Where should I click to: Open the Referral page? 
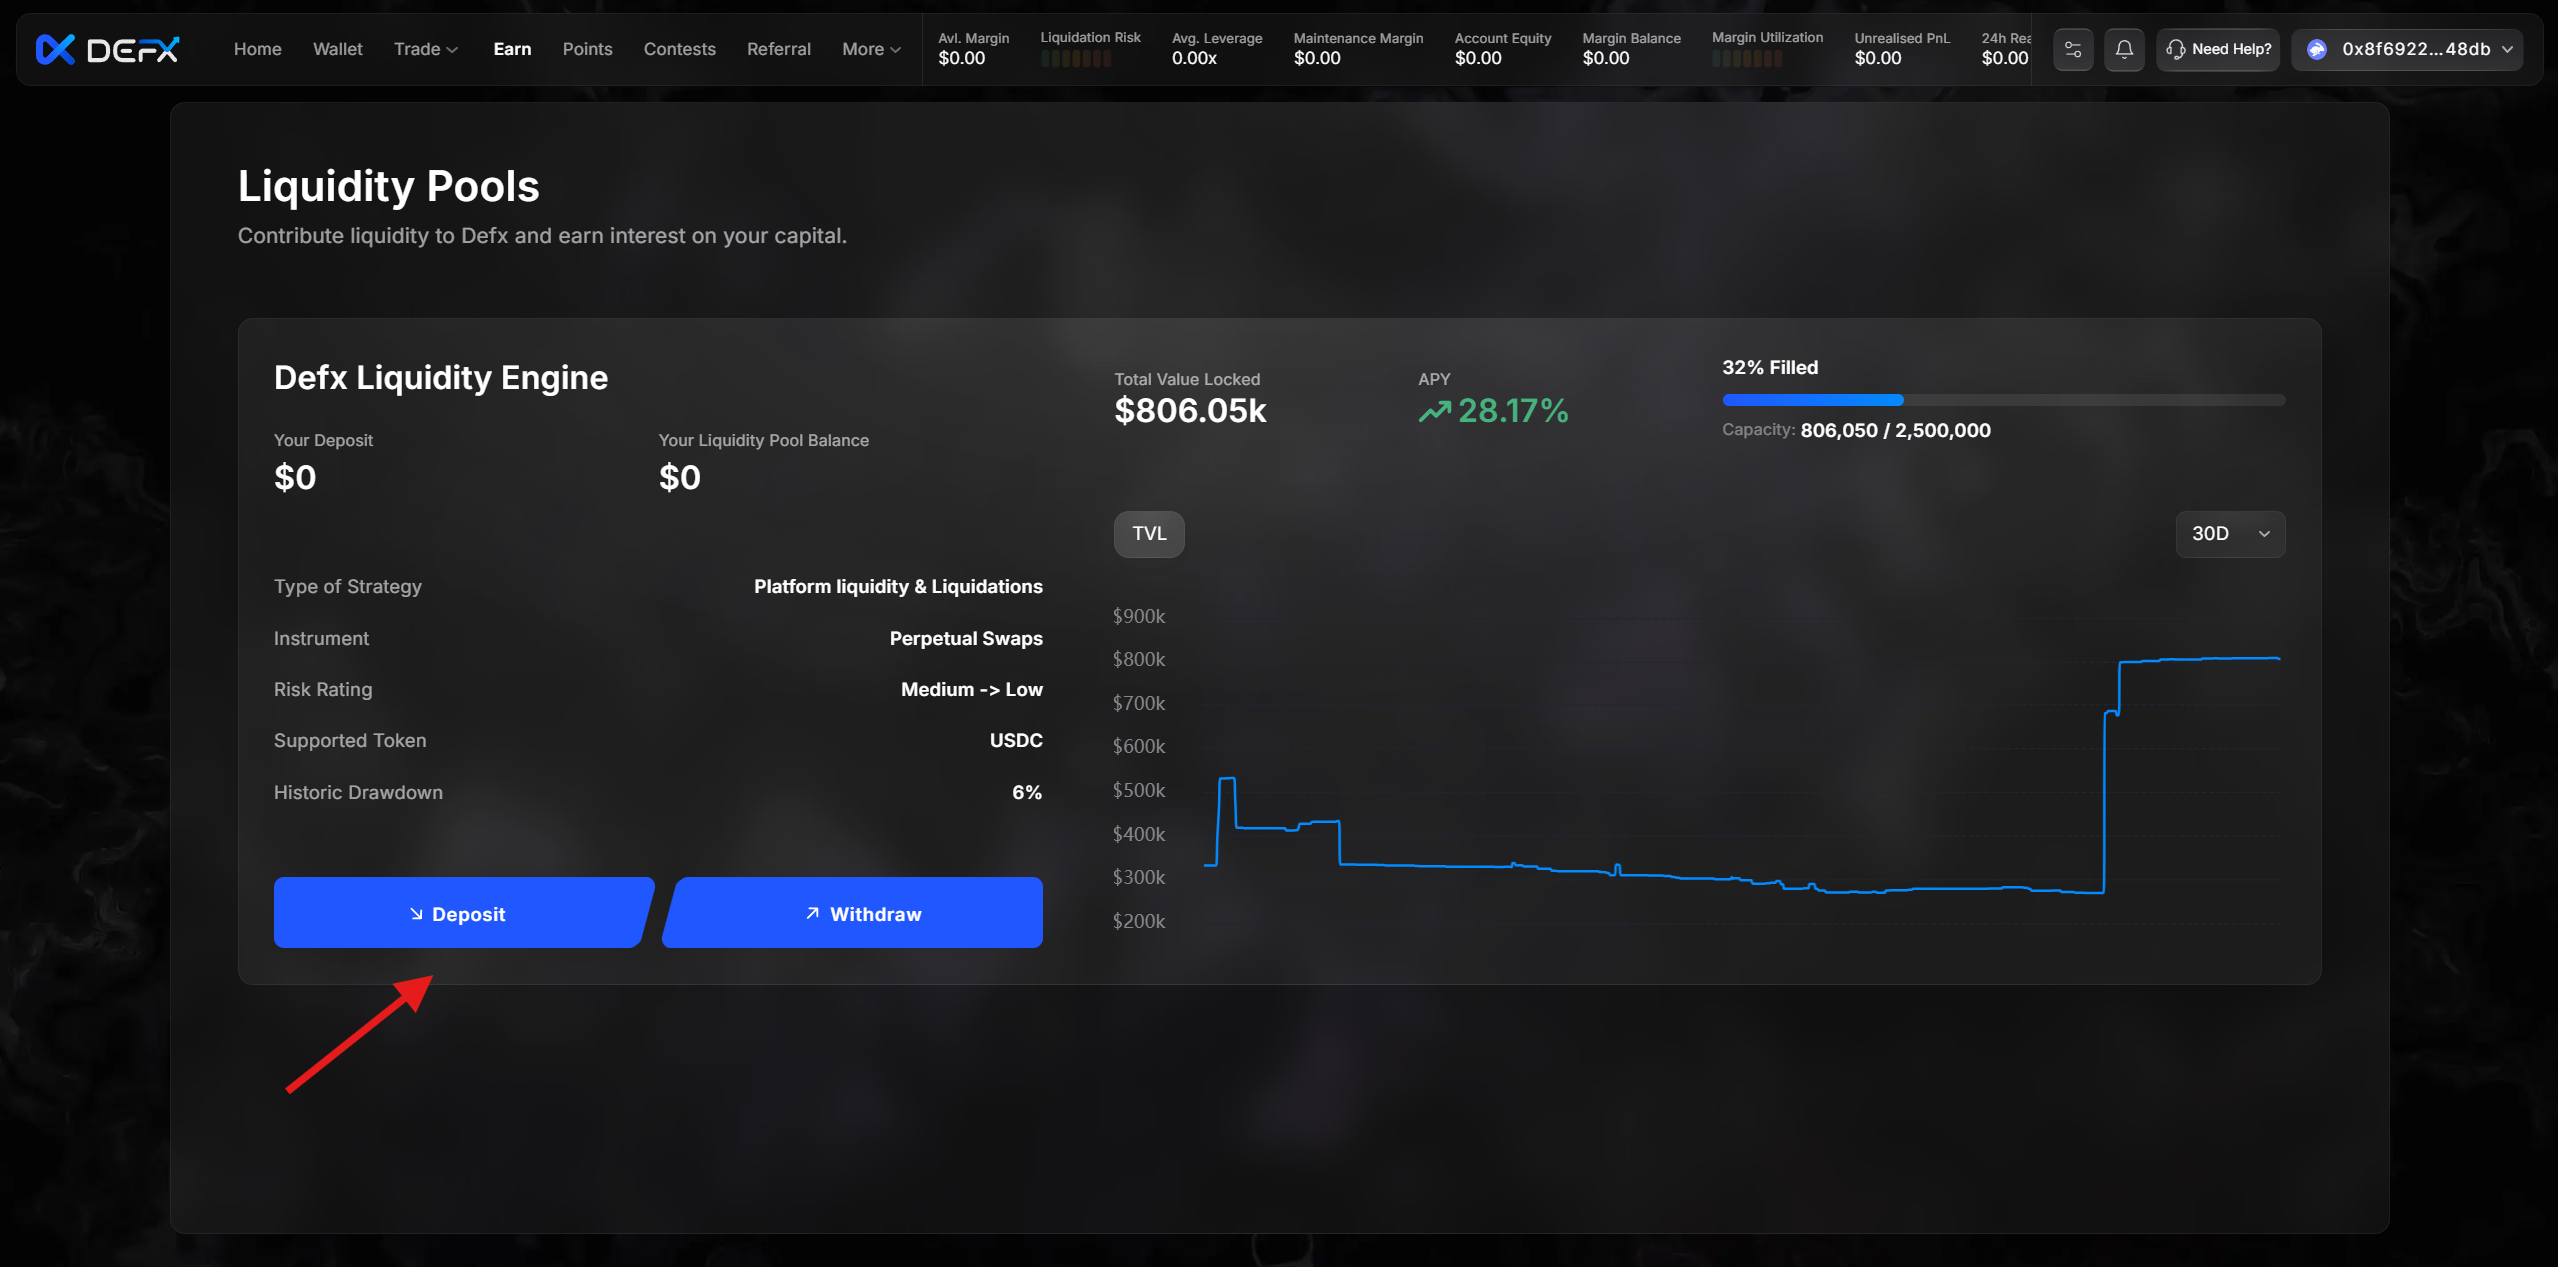click(778, 49)
